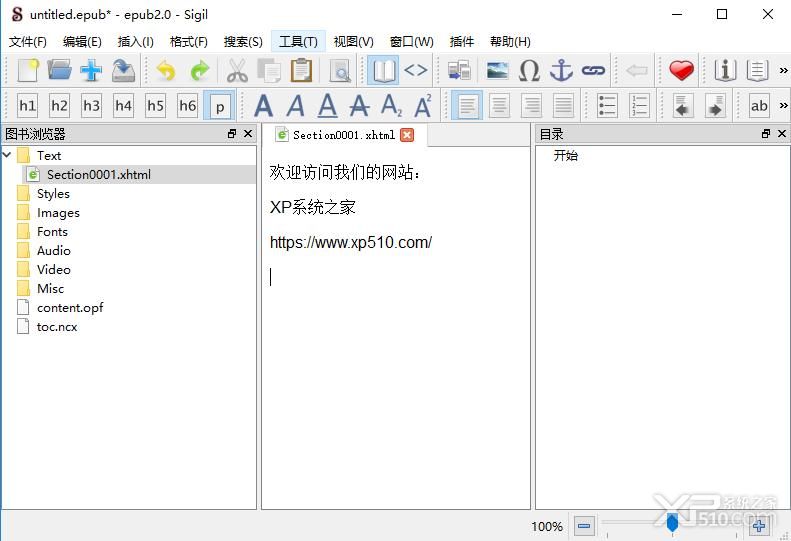Insert hyperlink chain icon
791x541 pixels.
click(x=593, y=70)
